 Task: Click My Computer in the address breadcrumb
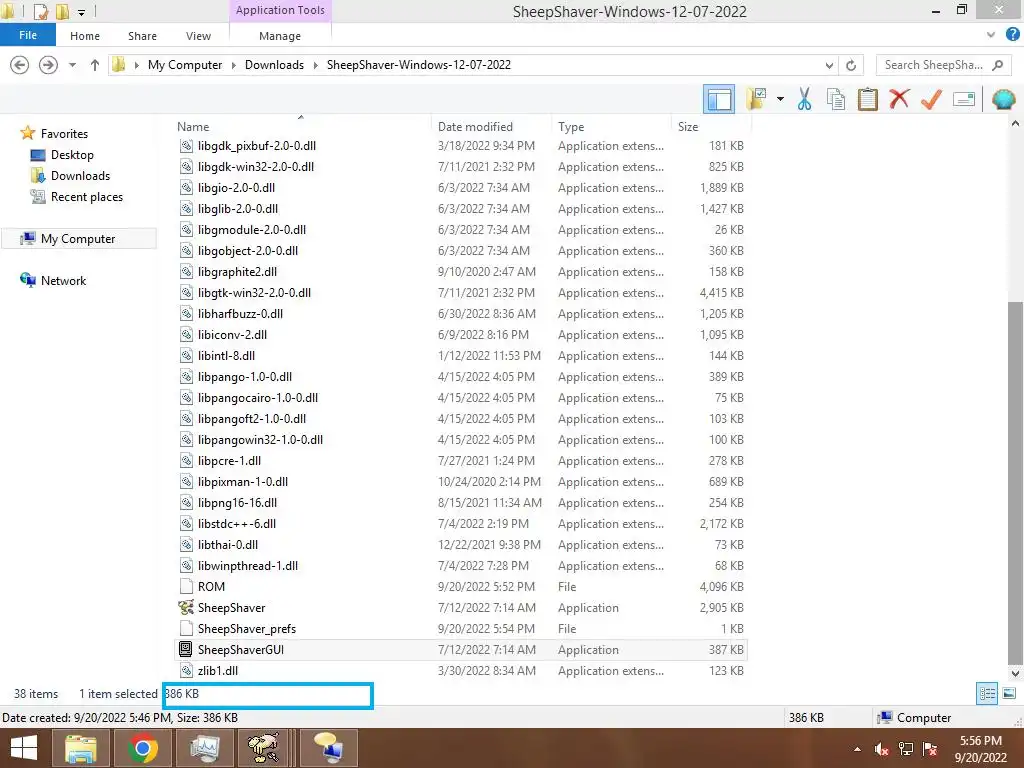click(185, 65)
